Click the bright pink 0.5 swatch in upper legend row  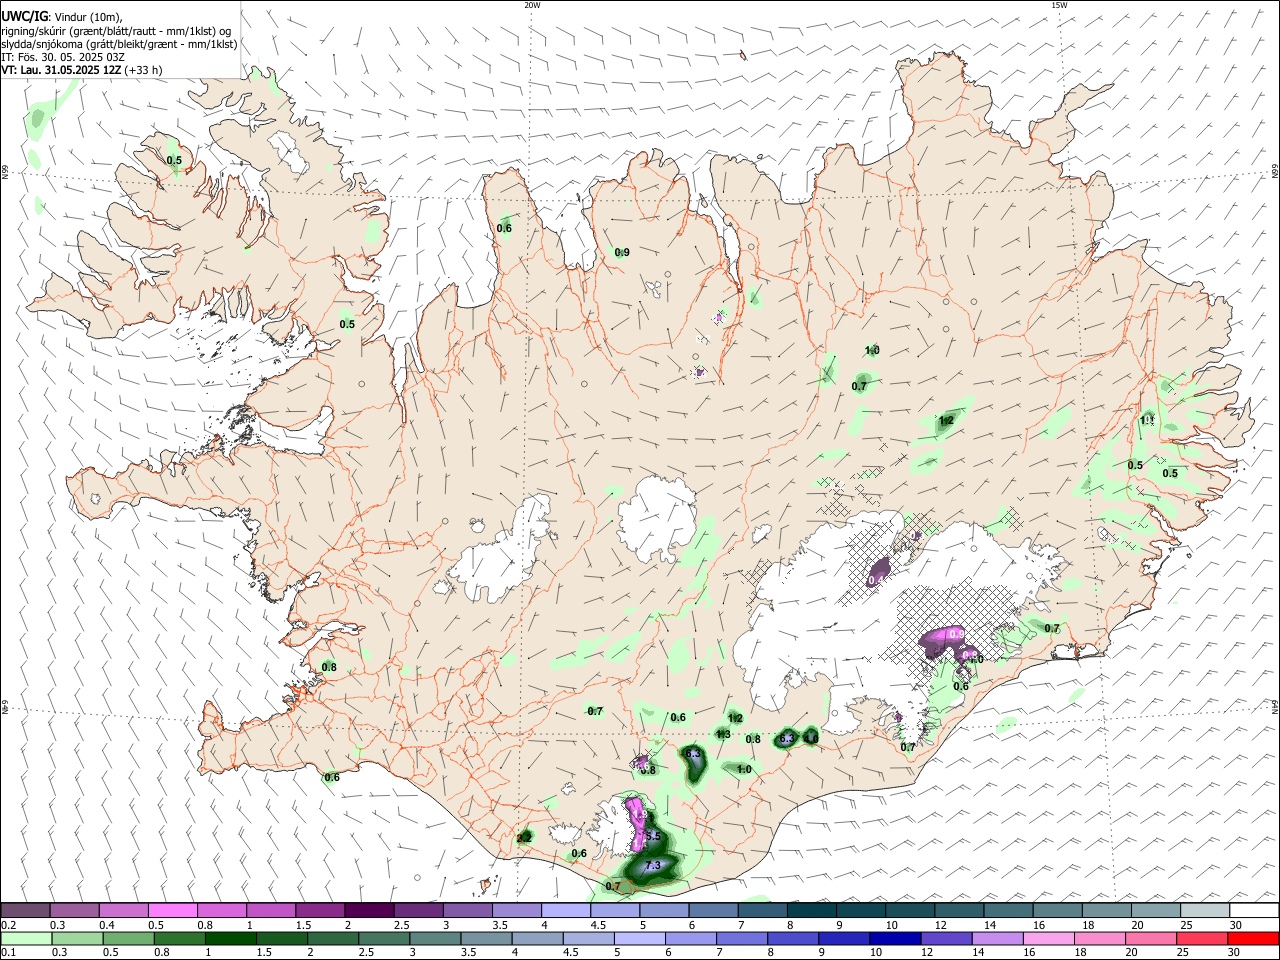(x=172, y=910)
